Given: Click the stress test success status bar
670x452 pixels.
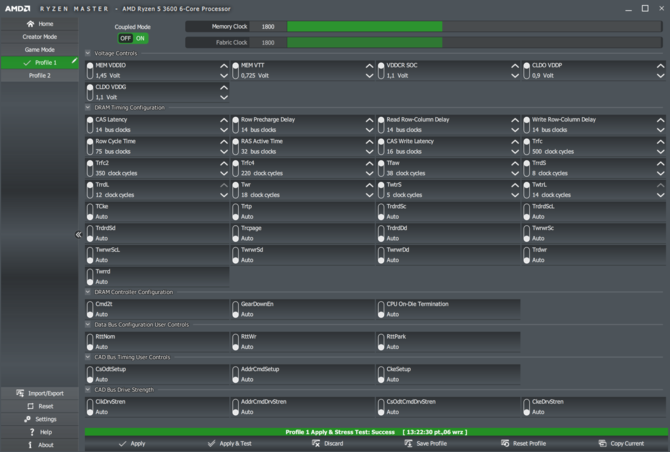Looking at the screenshot, I should point(376,432).
